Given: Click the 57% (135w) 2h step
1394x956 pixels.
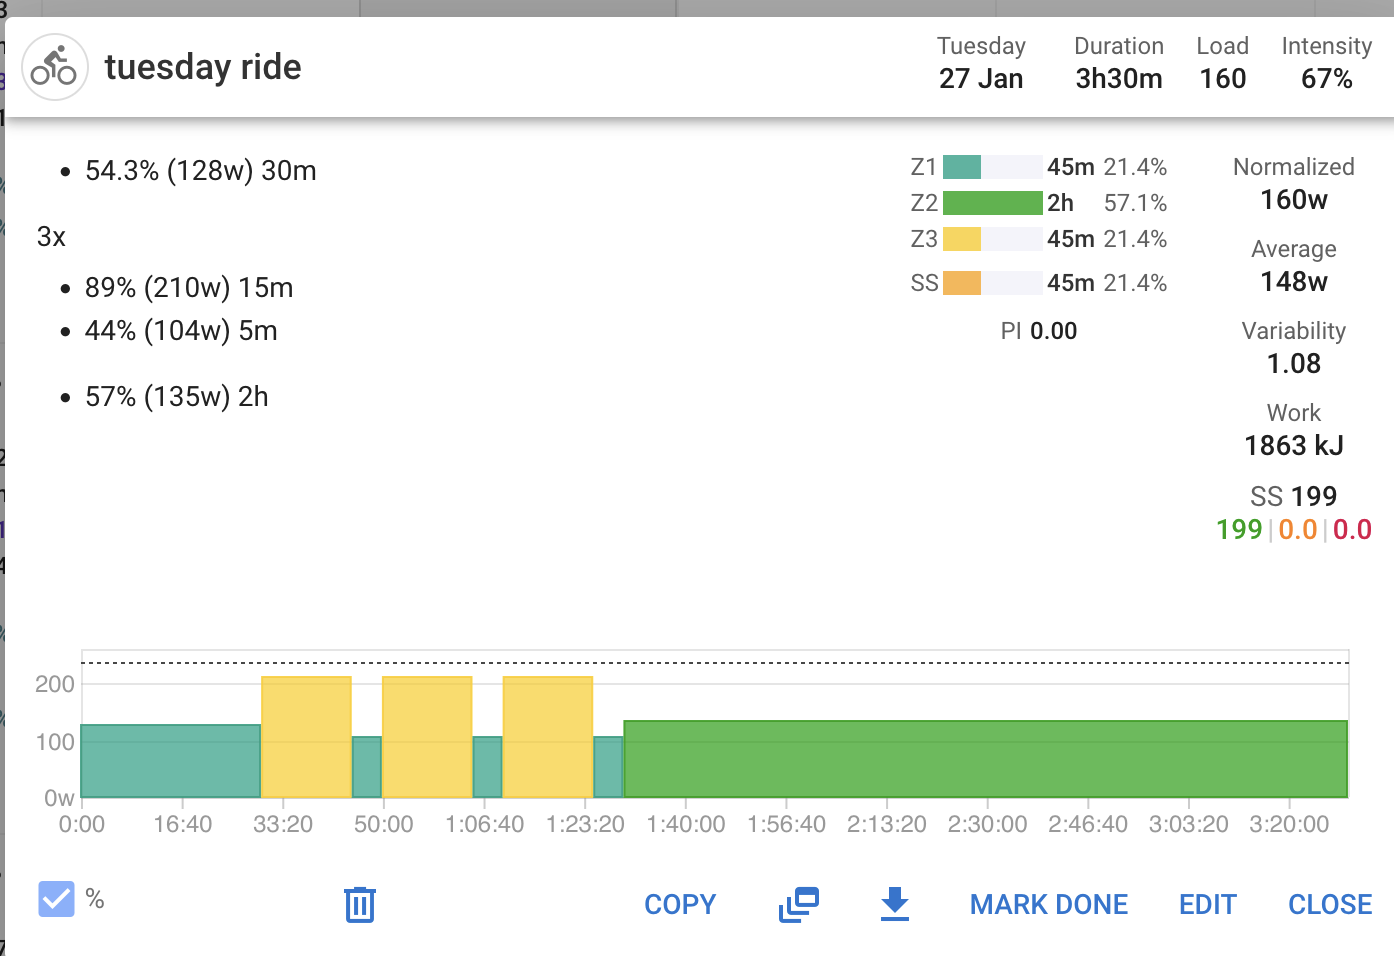Looking at the screenshot, I should pyautogui.click(x=177, y=397).
